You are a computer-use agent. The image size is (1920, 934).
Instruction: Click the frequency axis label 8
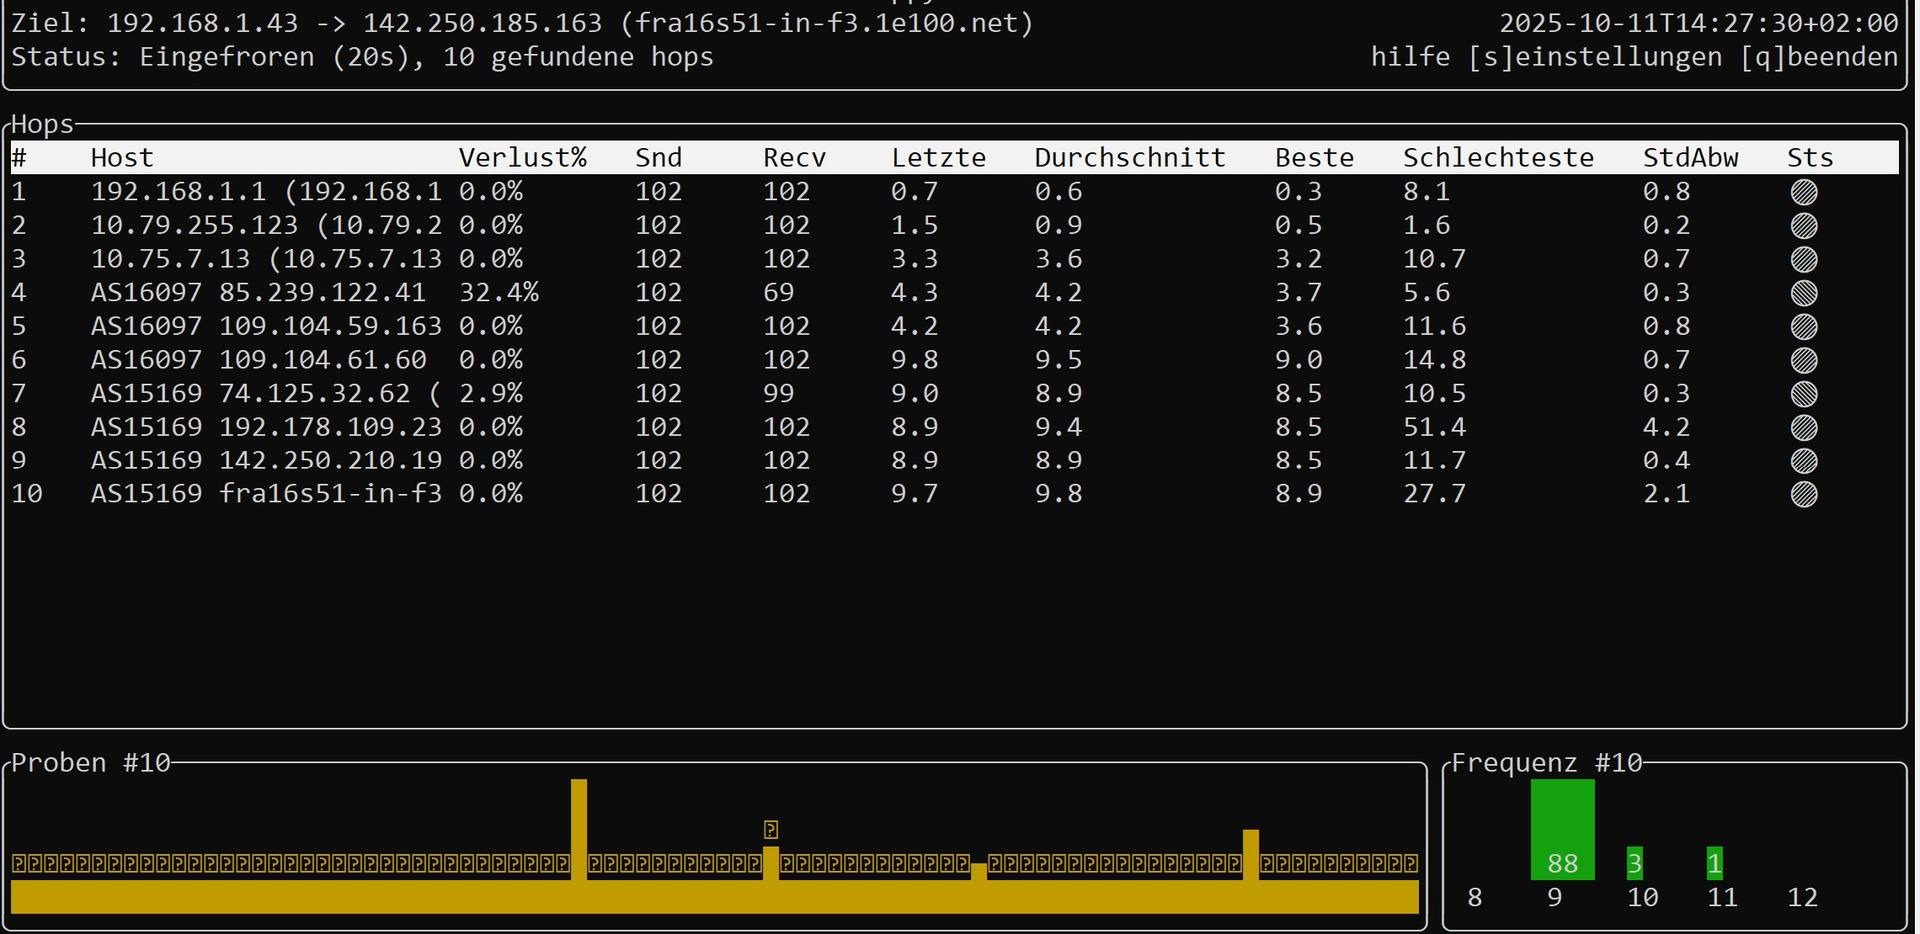point(1474,898)
